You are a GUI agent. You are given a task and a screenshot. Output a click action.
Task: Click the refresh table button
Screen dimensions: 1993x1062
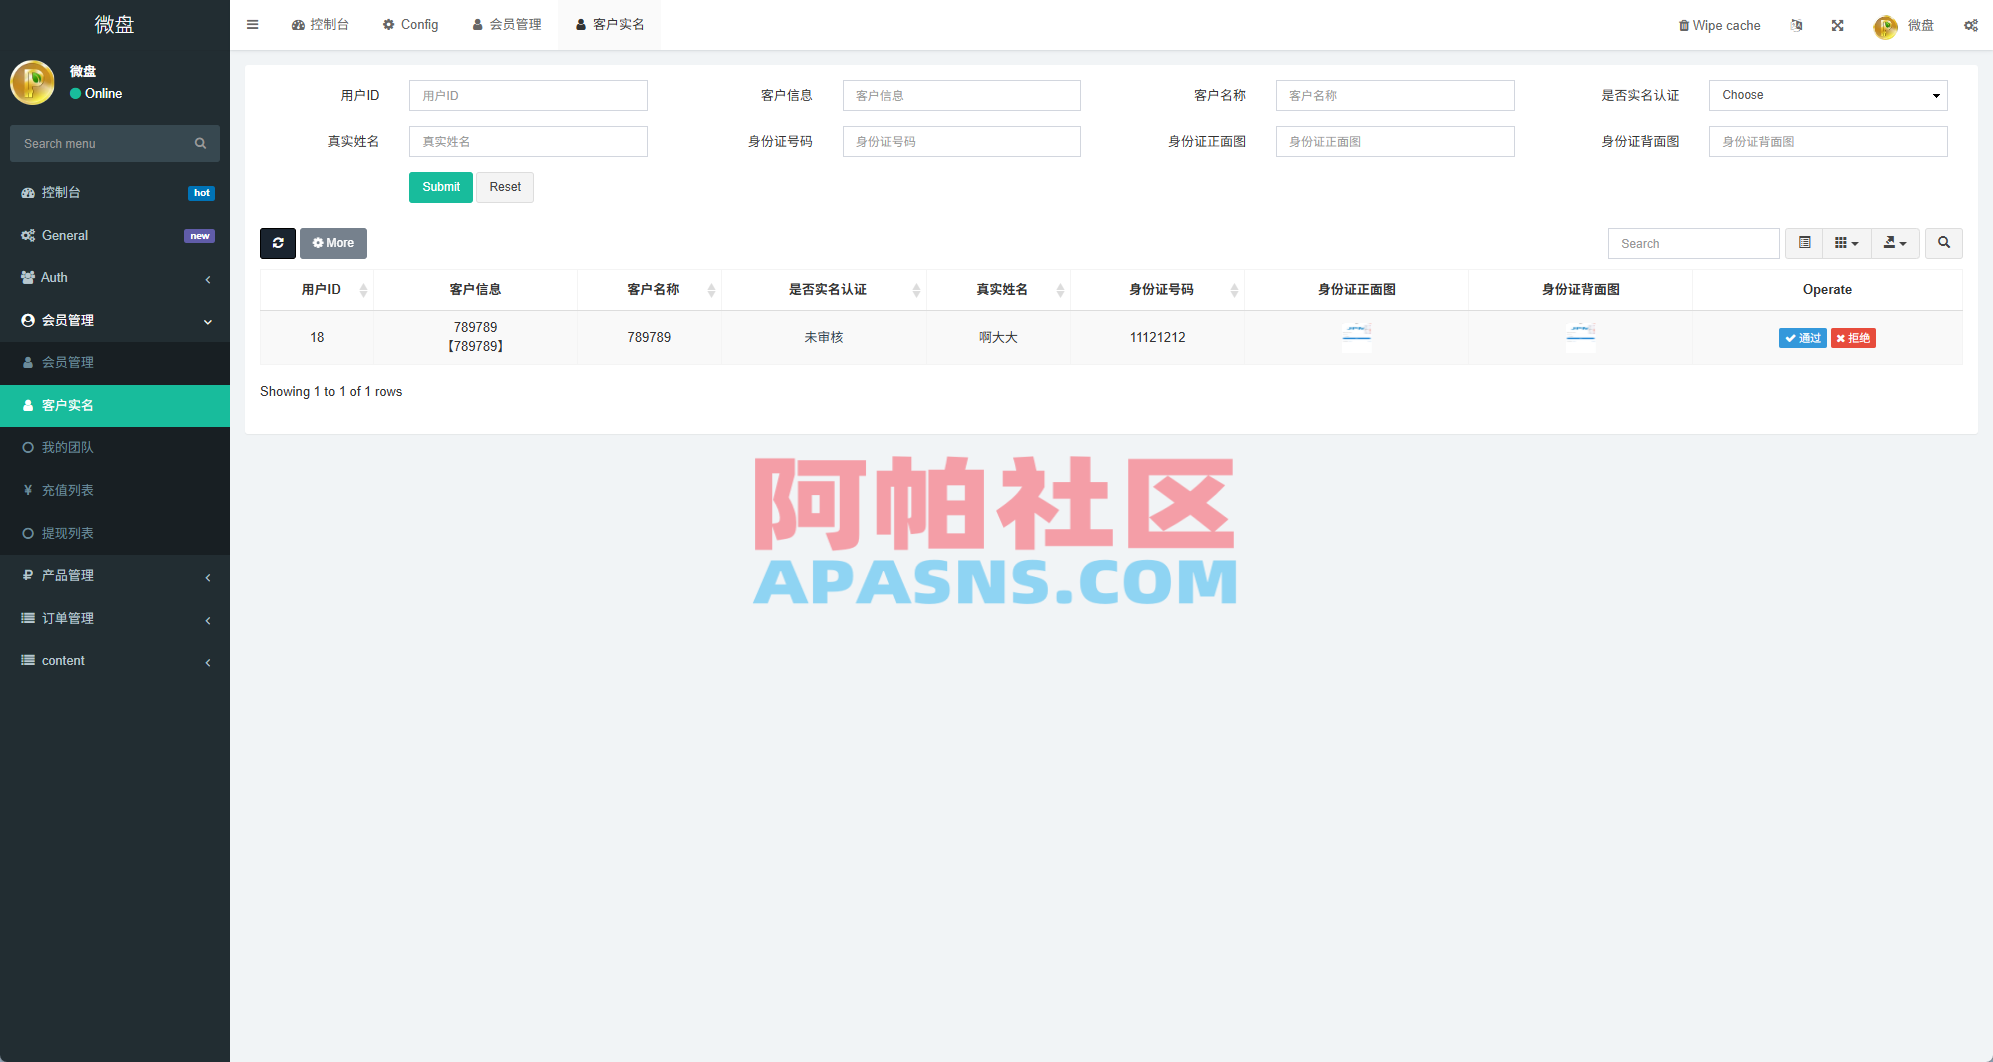[278, 243]
